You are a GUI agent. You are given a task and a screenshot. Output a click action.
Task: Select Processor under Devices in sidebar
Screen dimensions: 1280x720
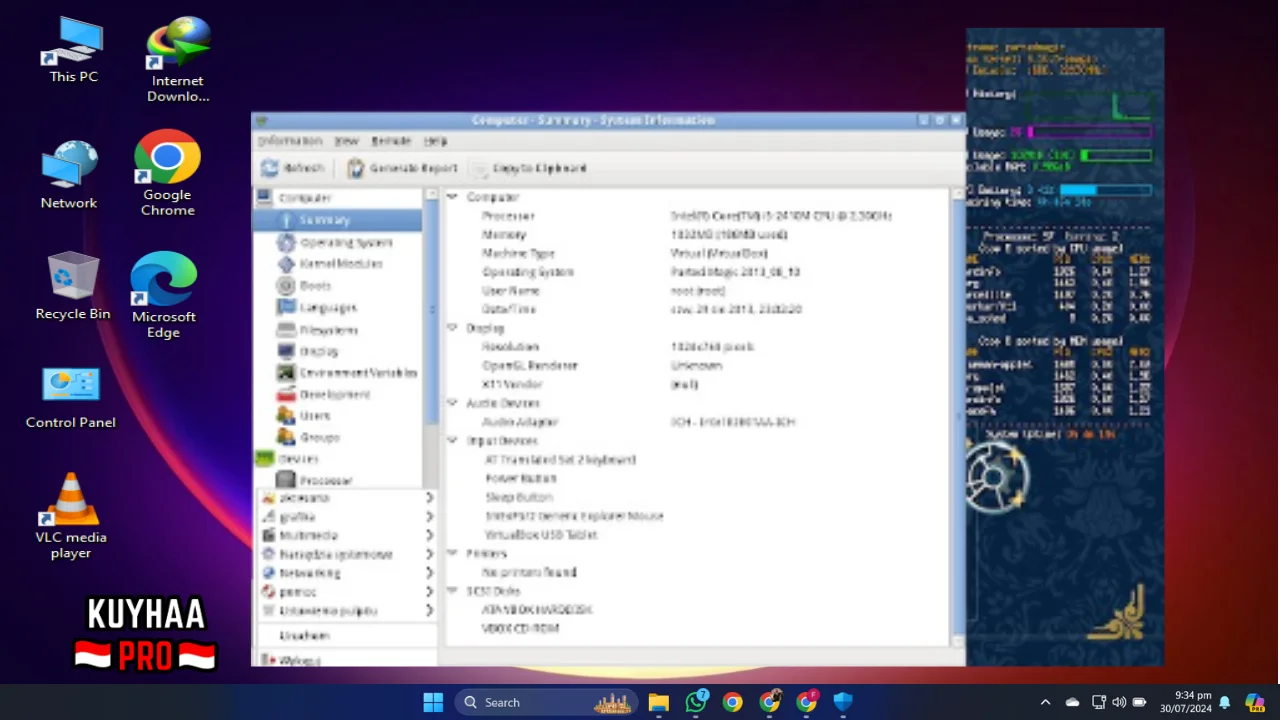[x=315, y=480]
